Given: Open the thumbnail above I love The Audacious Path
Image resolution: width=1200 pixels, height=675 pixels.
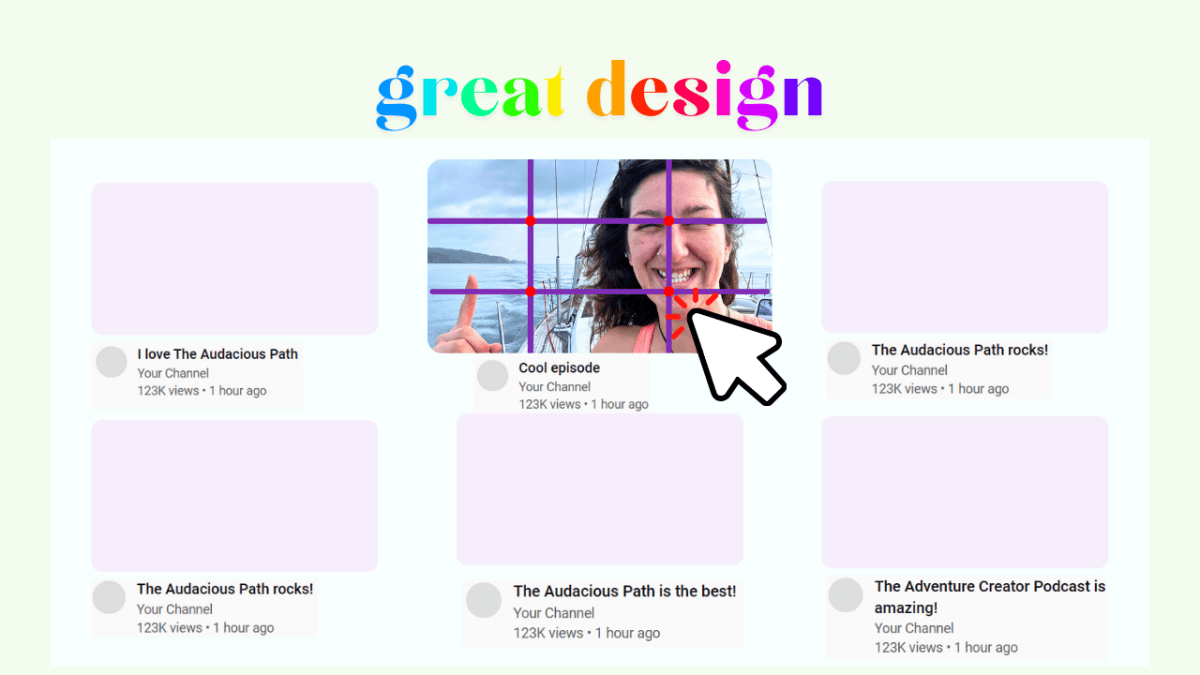Looking at the screenshot, I should coord(234,258).
